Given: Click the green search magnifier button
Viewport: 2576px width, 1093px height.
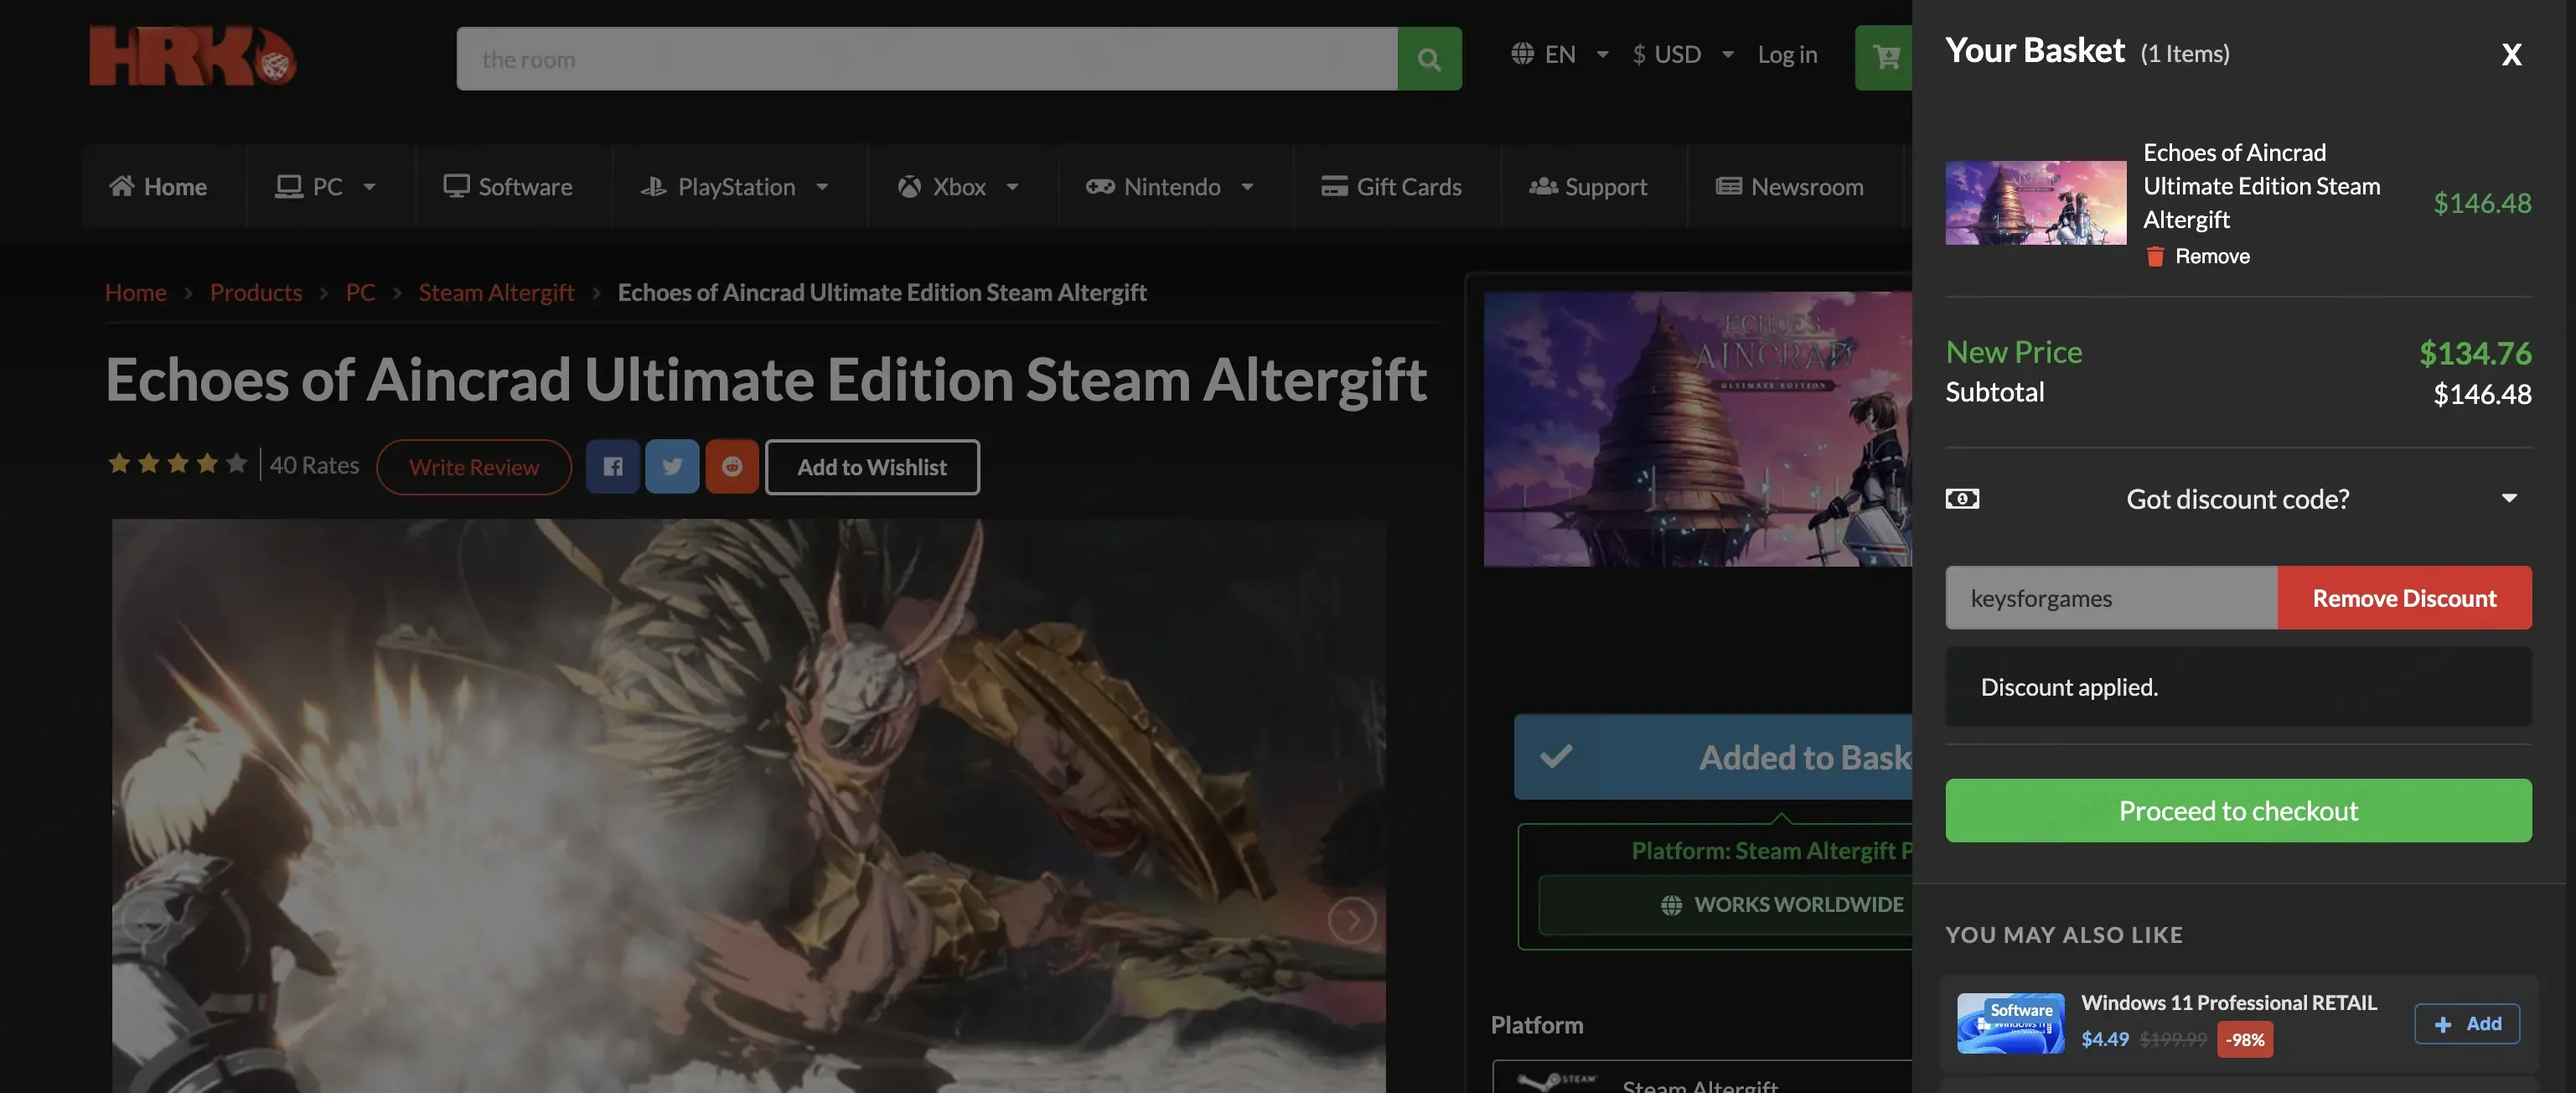Looking at the screenshot, I should (1429, 59).
